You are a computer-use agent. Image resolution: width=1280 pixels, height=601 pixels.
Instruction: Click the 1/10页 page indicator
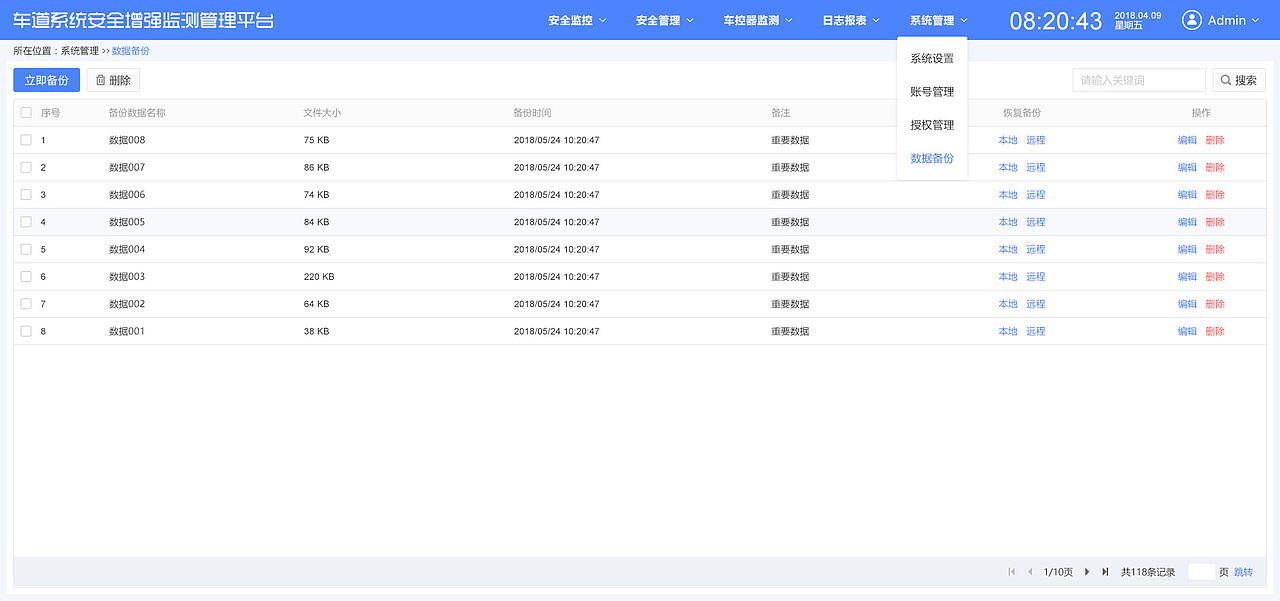(x=1058, y=572)
